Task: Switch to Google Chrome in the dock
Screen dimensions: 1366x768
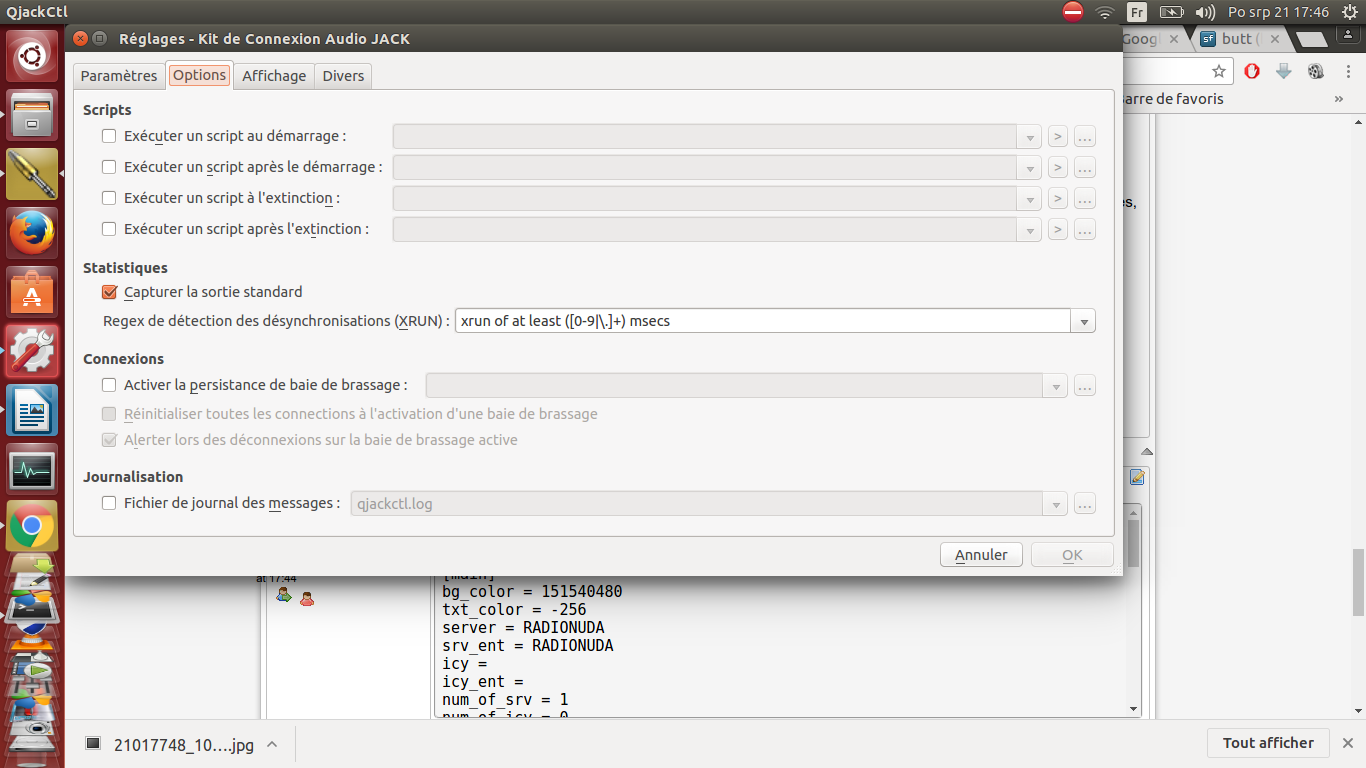Action: [33, 526]
